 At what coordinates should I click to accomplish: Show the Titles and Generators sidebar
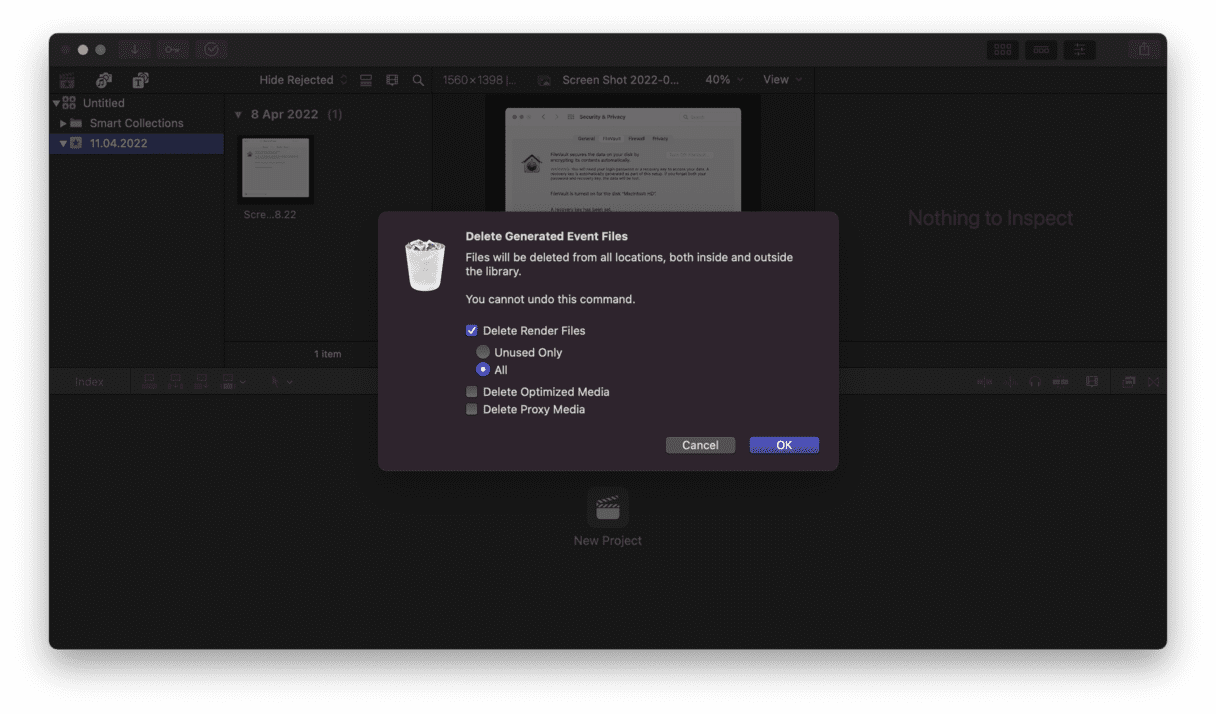point(140,80)
